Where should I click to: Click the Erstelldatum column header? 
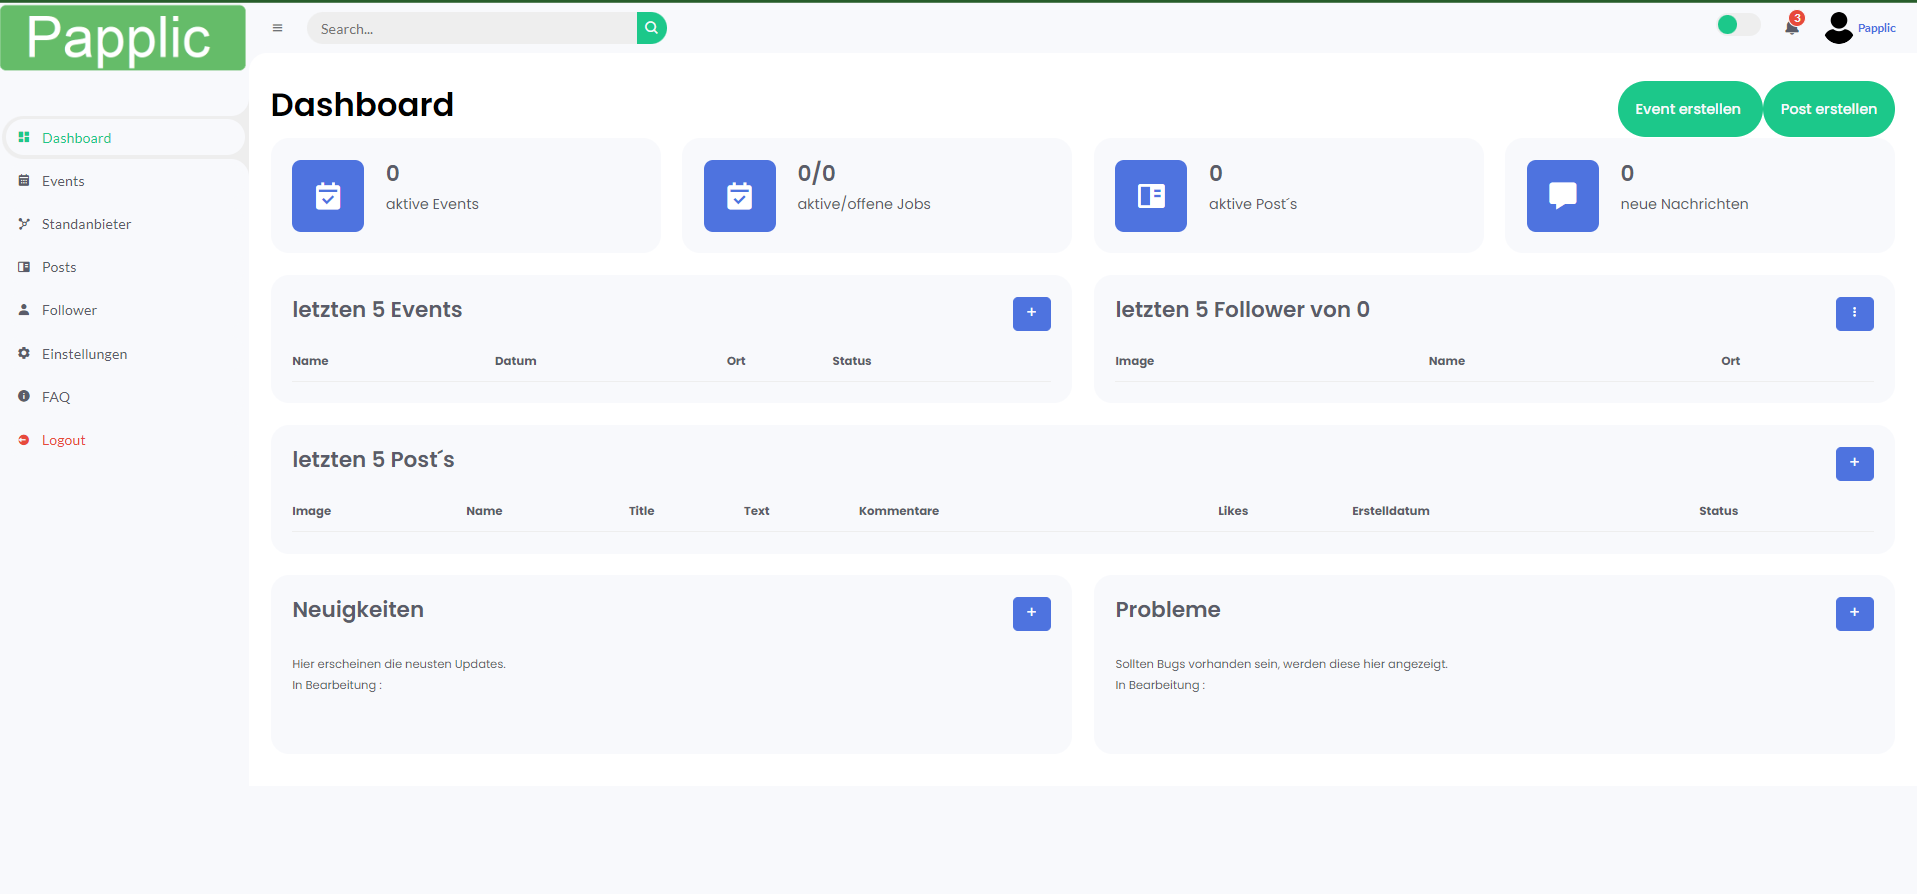[x=1391, y=511]
